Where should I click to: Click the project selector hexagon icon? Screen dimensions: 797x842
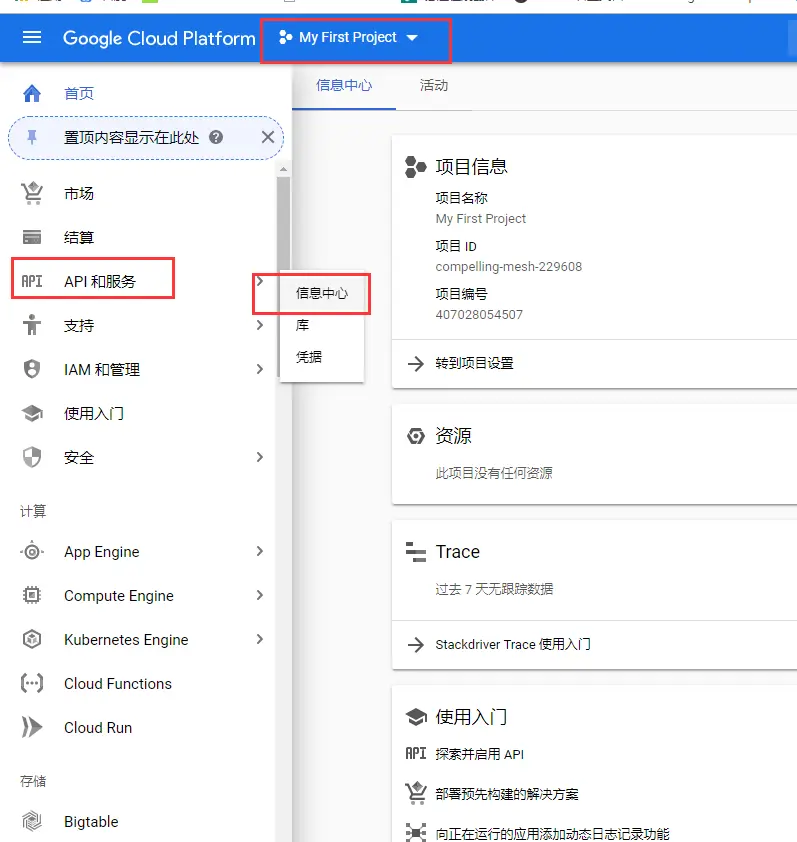coord(285,38)
